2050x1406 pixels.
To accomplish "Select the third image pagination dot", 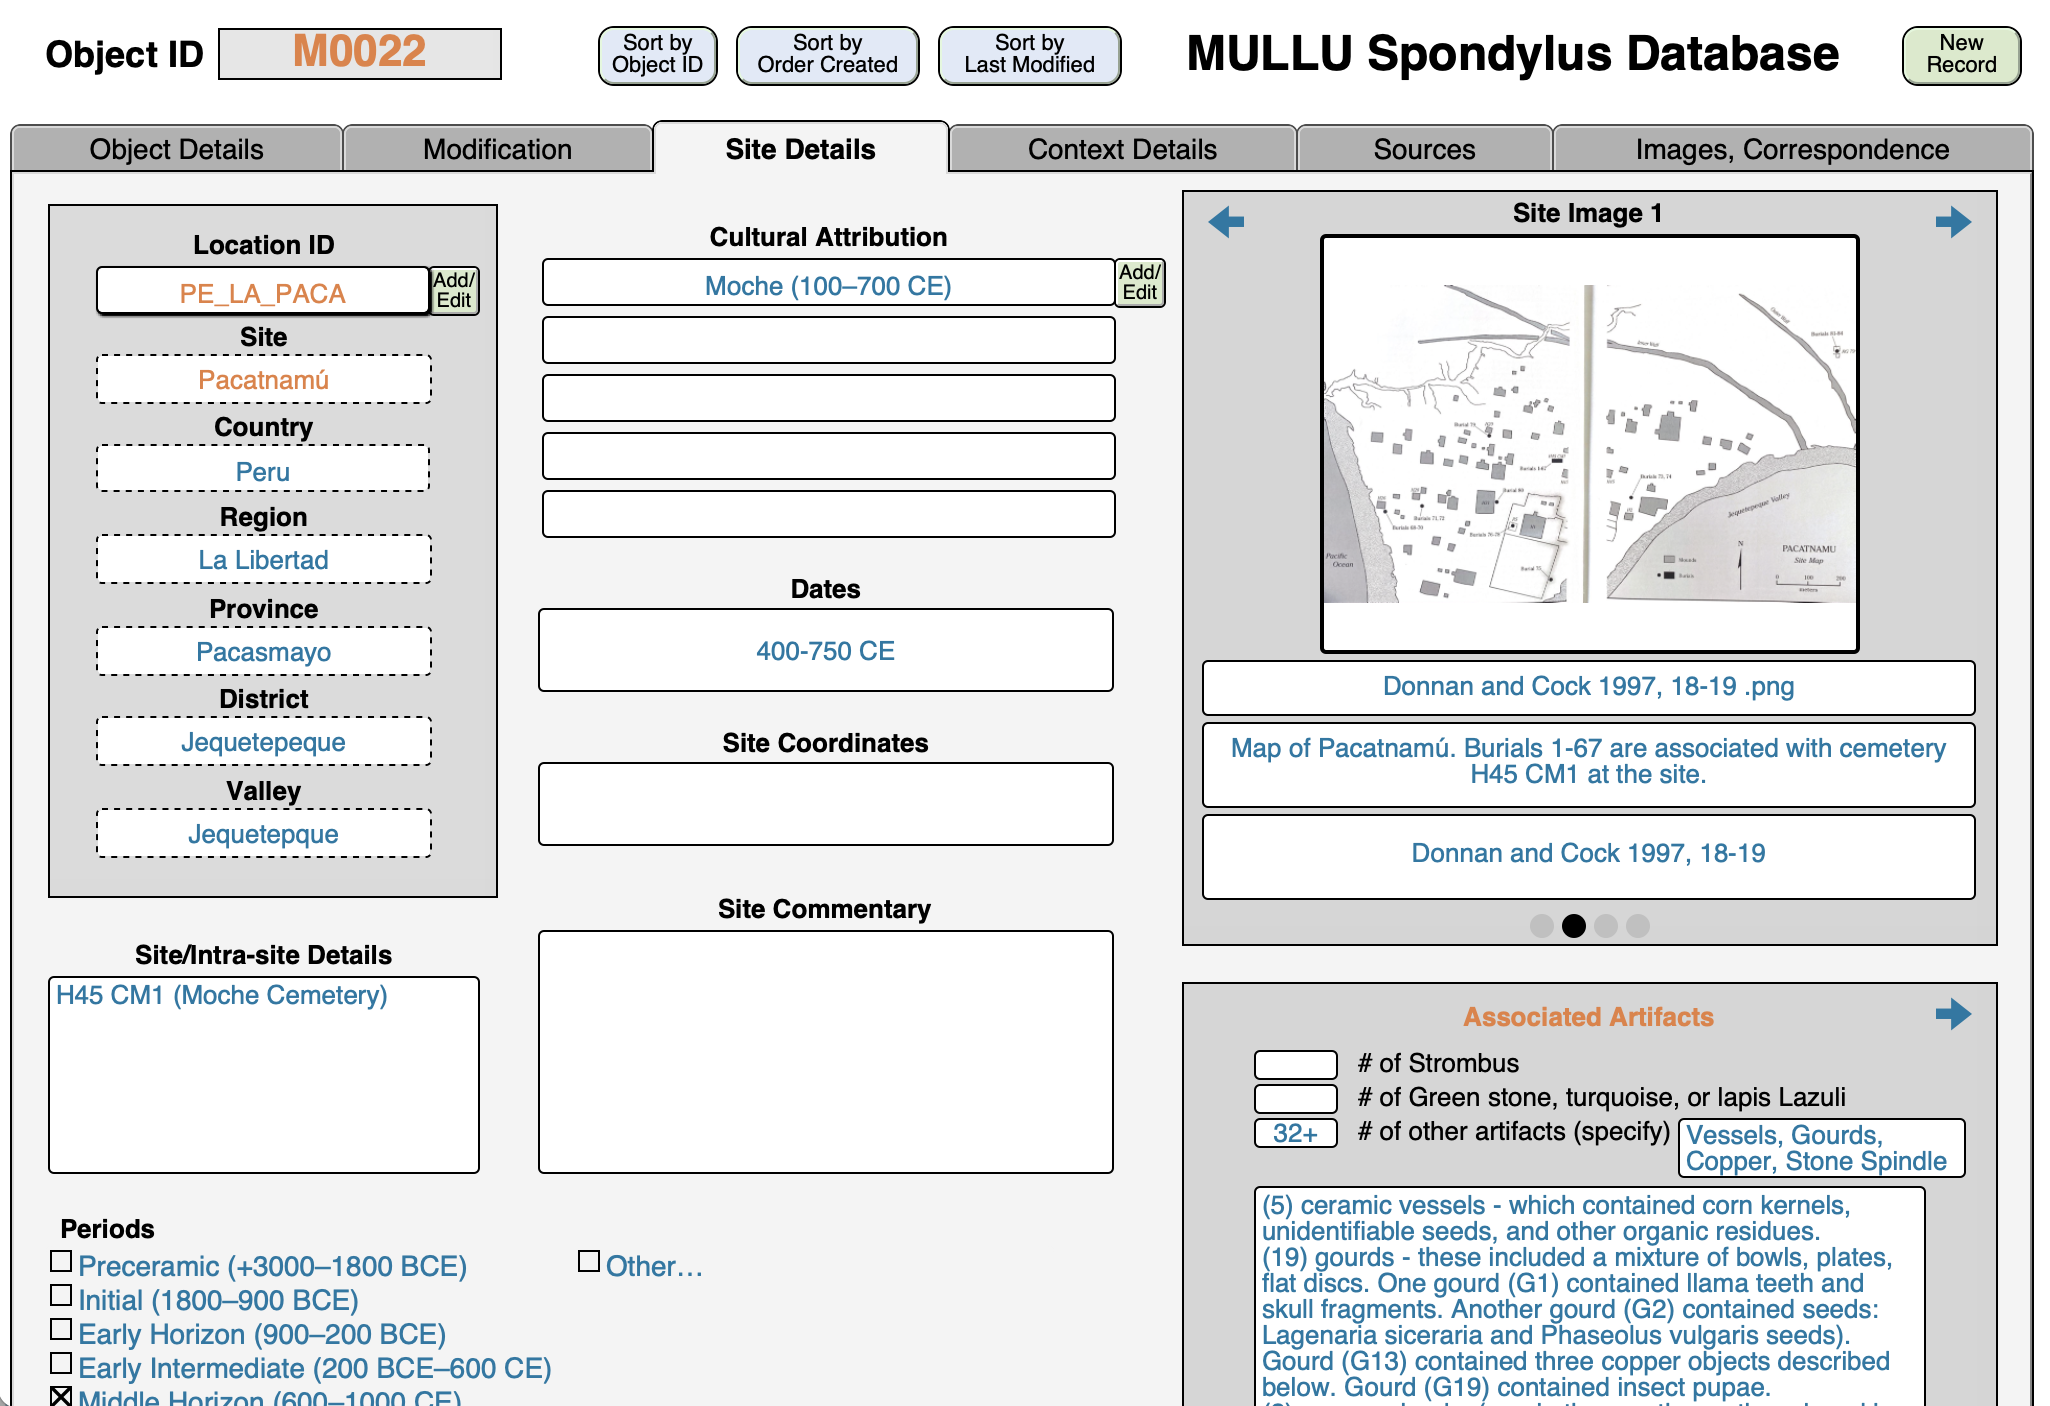I will (x=1606, y=926).
